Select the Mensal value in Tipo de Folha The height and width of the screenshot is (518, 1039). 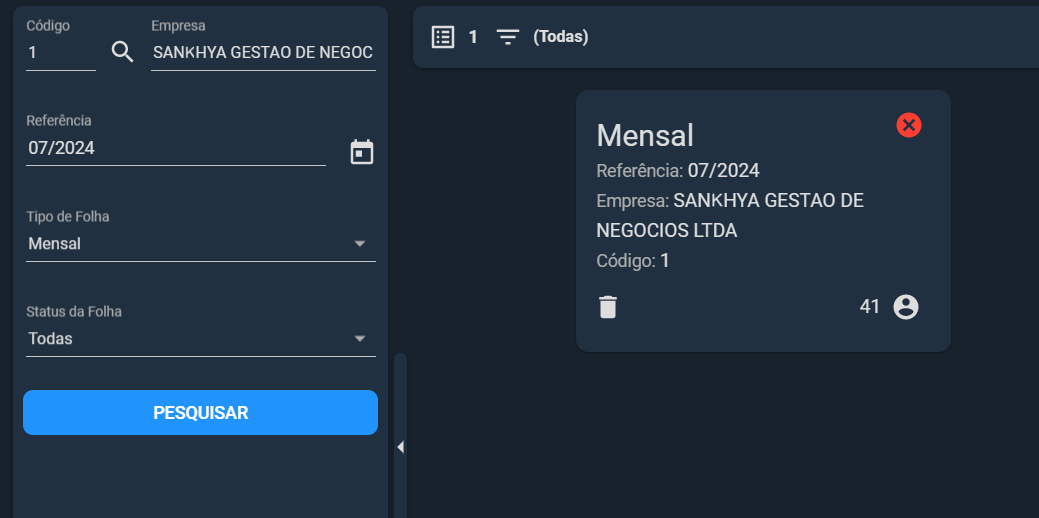tap(54, 244)
